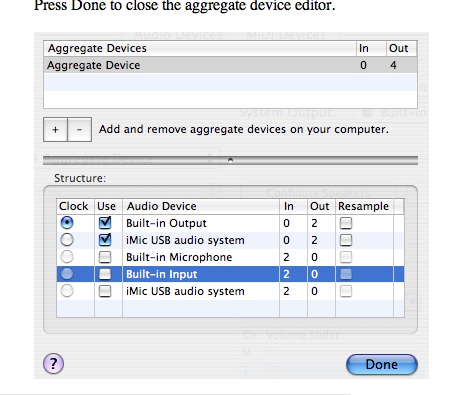This screenshot has height=395, width=460.
Task: Select the highlighted Built-in Input row name
Action: [162, 274]
